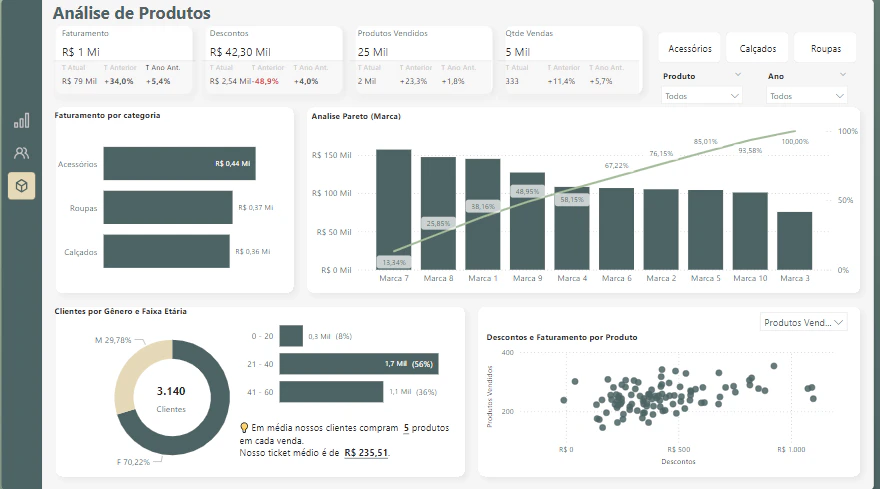The height and width of the screenshot is (489, 880).
Task: Select the Acessórios bar in category chart
Action: pyautogui.click(x=180, y=163)
